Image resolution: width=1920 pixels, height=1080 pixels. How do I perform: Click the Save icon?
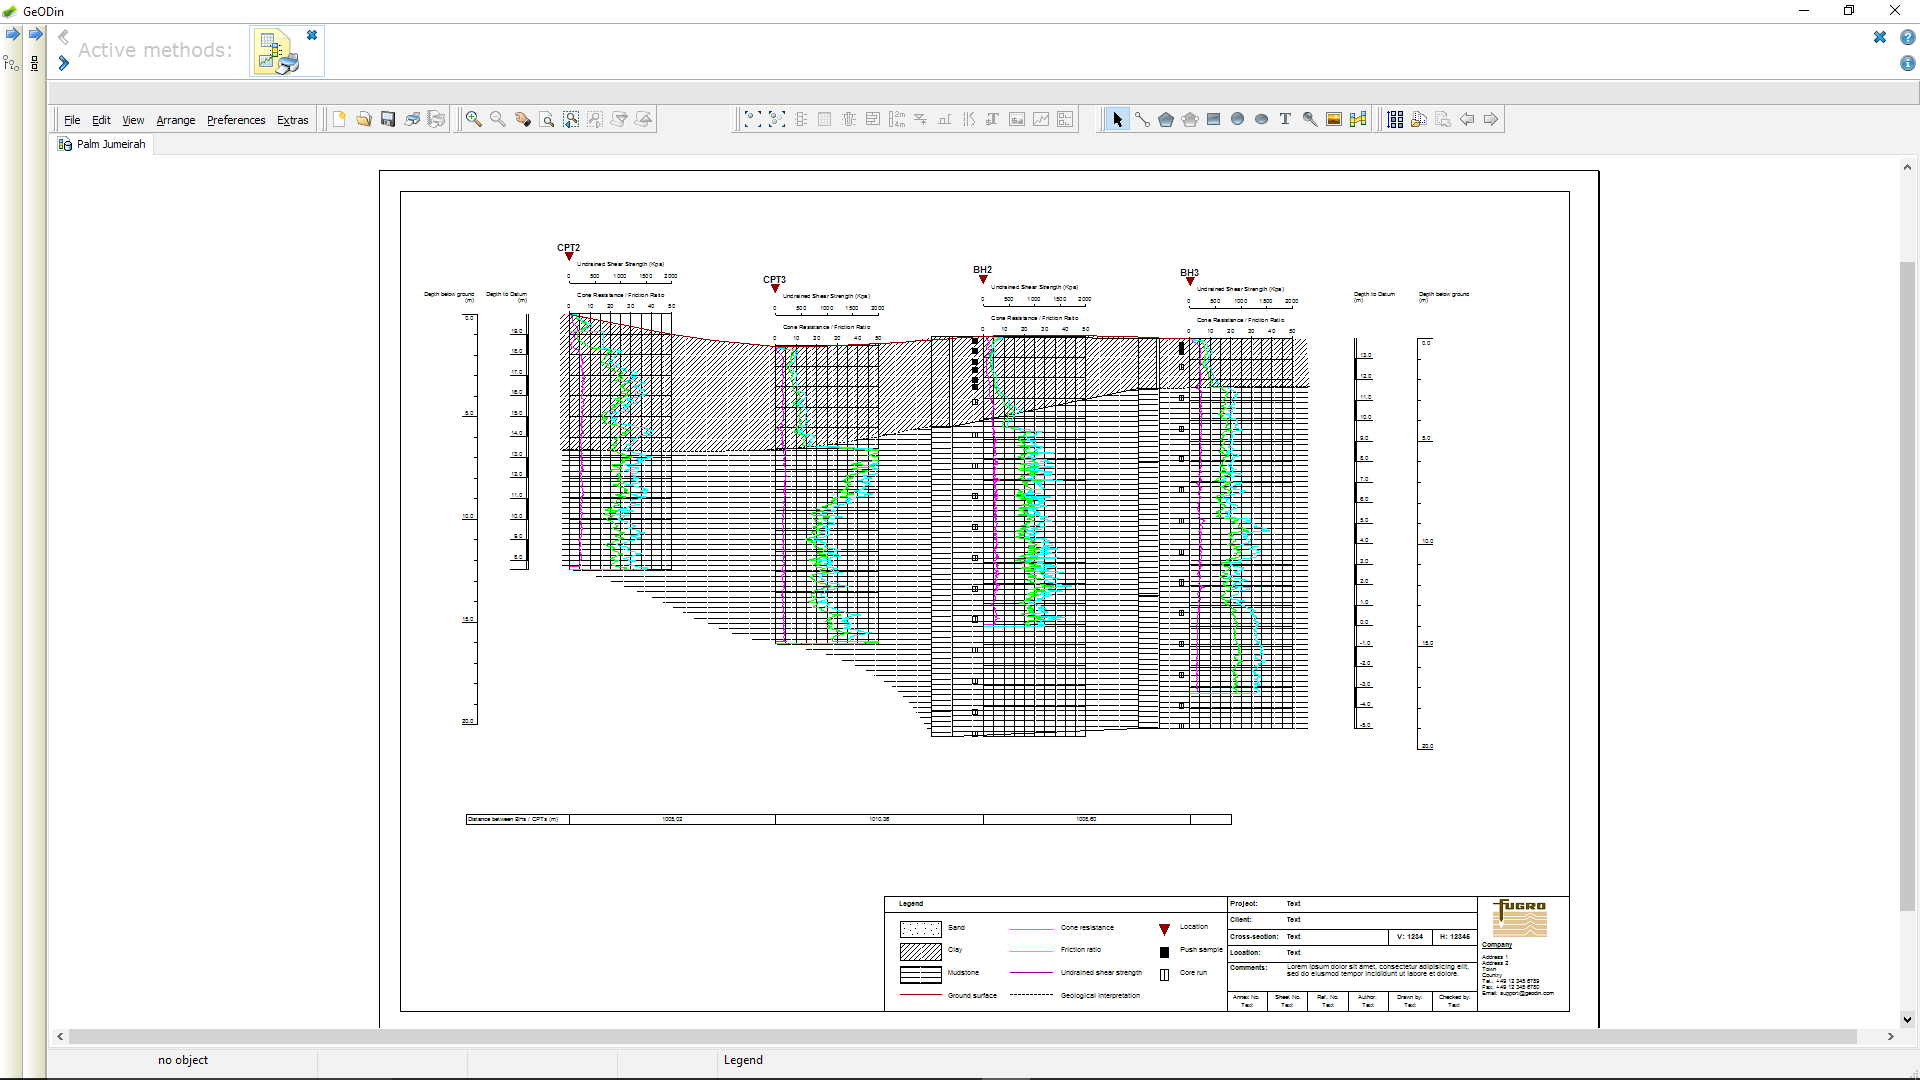(x=388, y=119)
